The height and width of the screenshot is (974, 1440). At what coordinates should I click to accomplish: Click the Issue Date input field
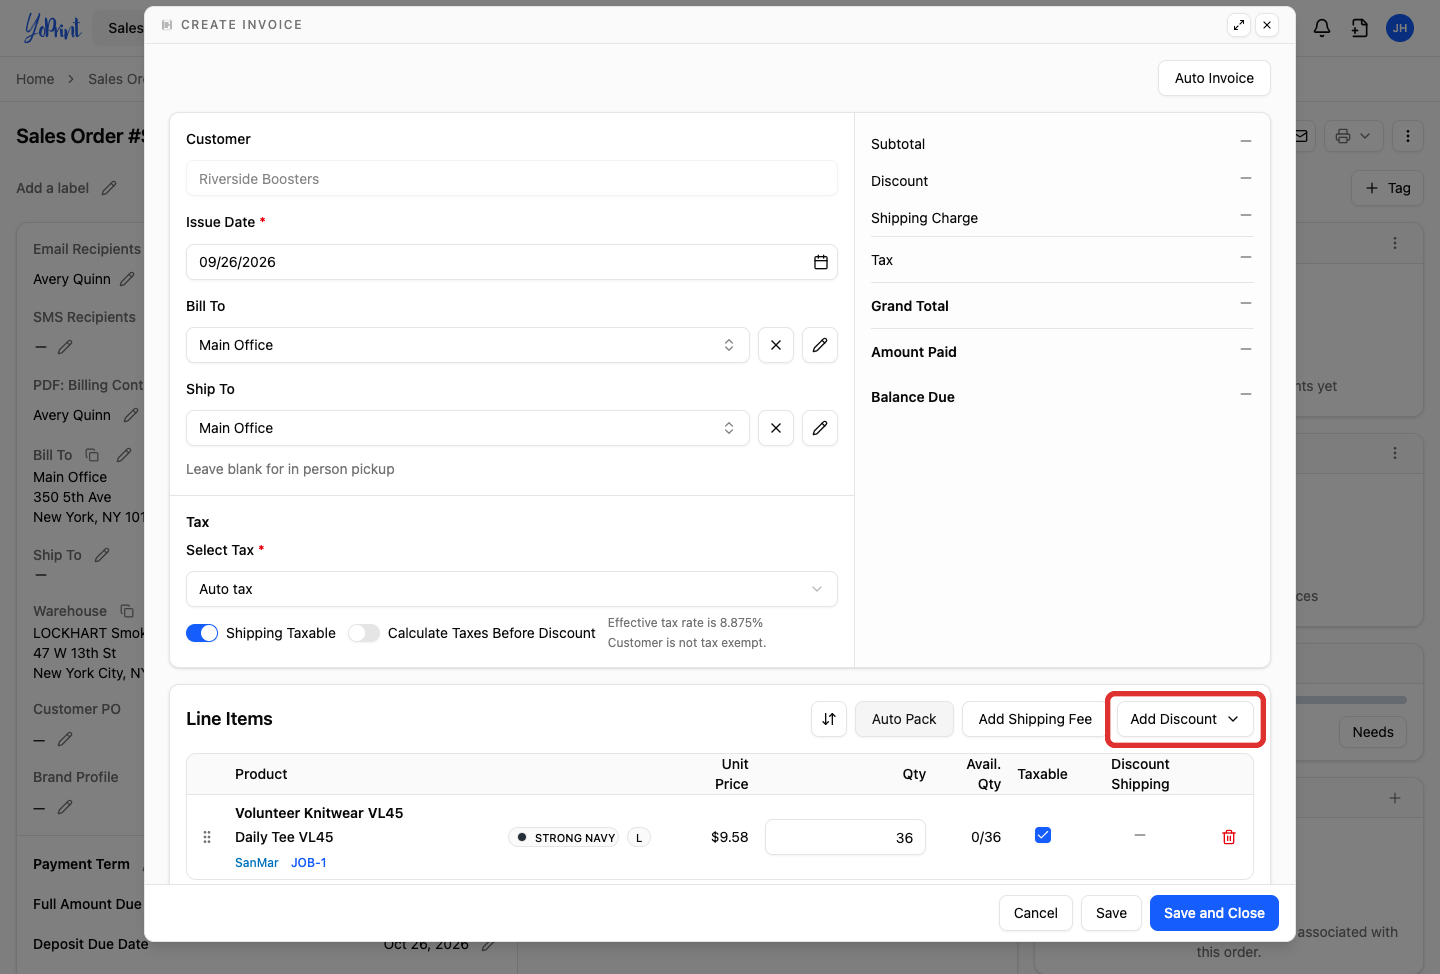click(x=511, y=262)
